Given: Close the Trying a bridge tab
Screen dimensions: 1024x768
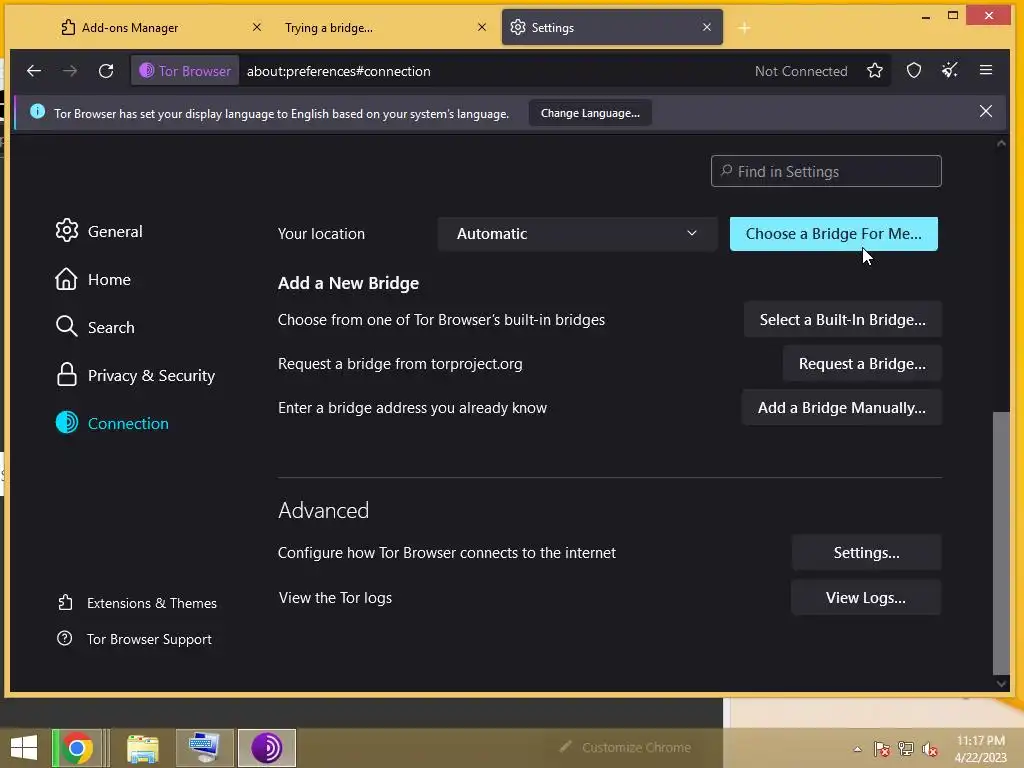Looking at the screenshot, I should pos(482,27).
